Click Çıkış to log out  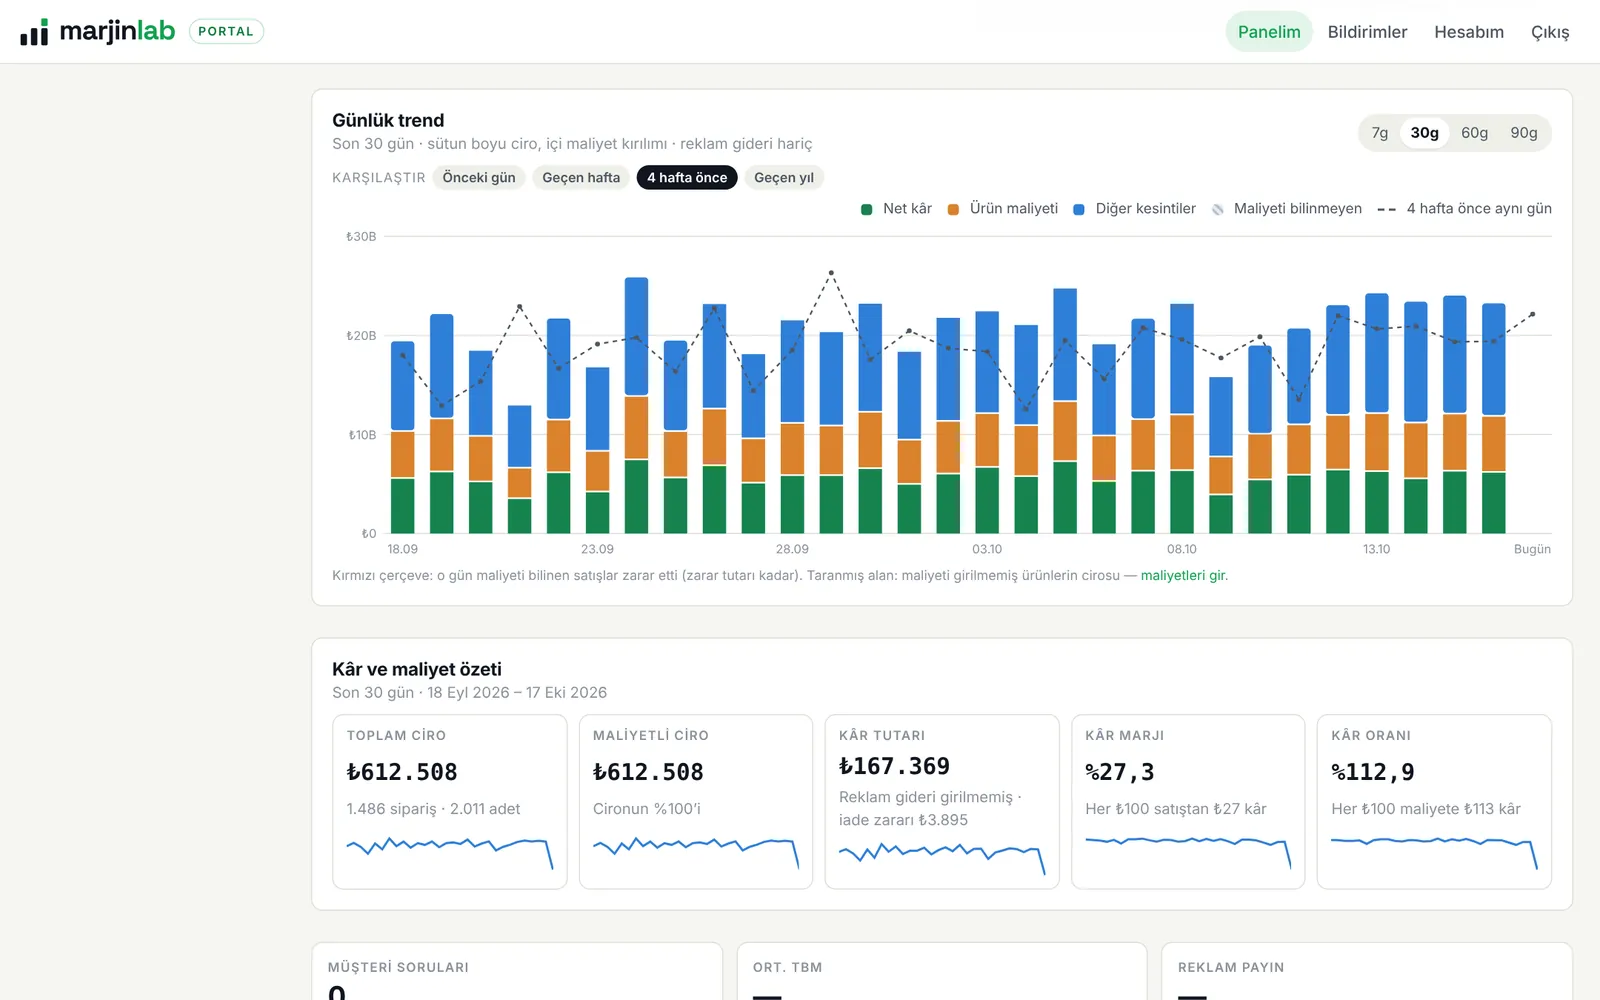click(x=1550, y=32)
